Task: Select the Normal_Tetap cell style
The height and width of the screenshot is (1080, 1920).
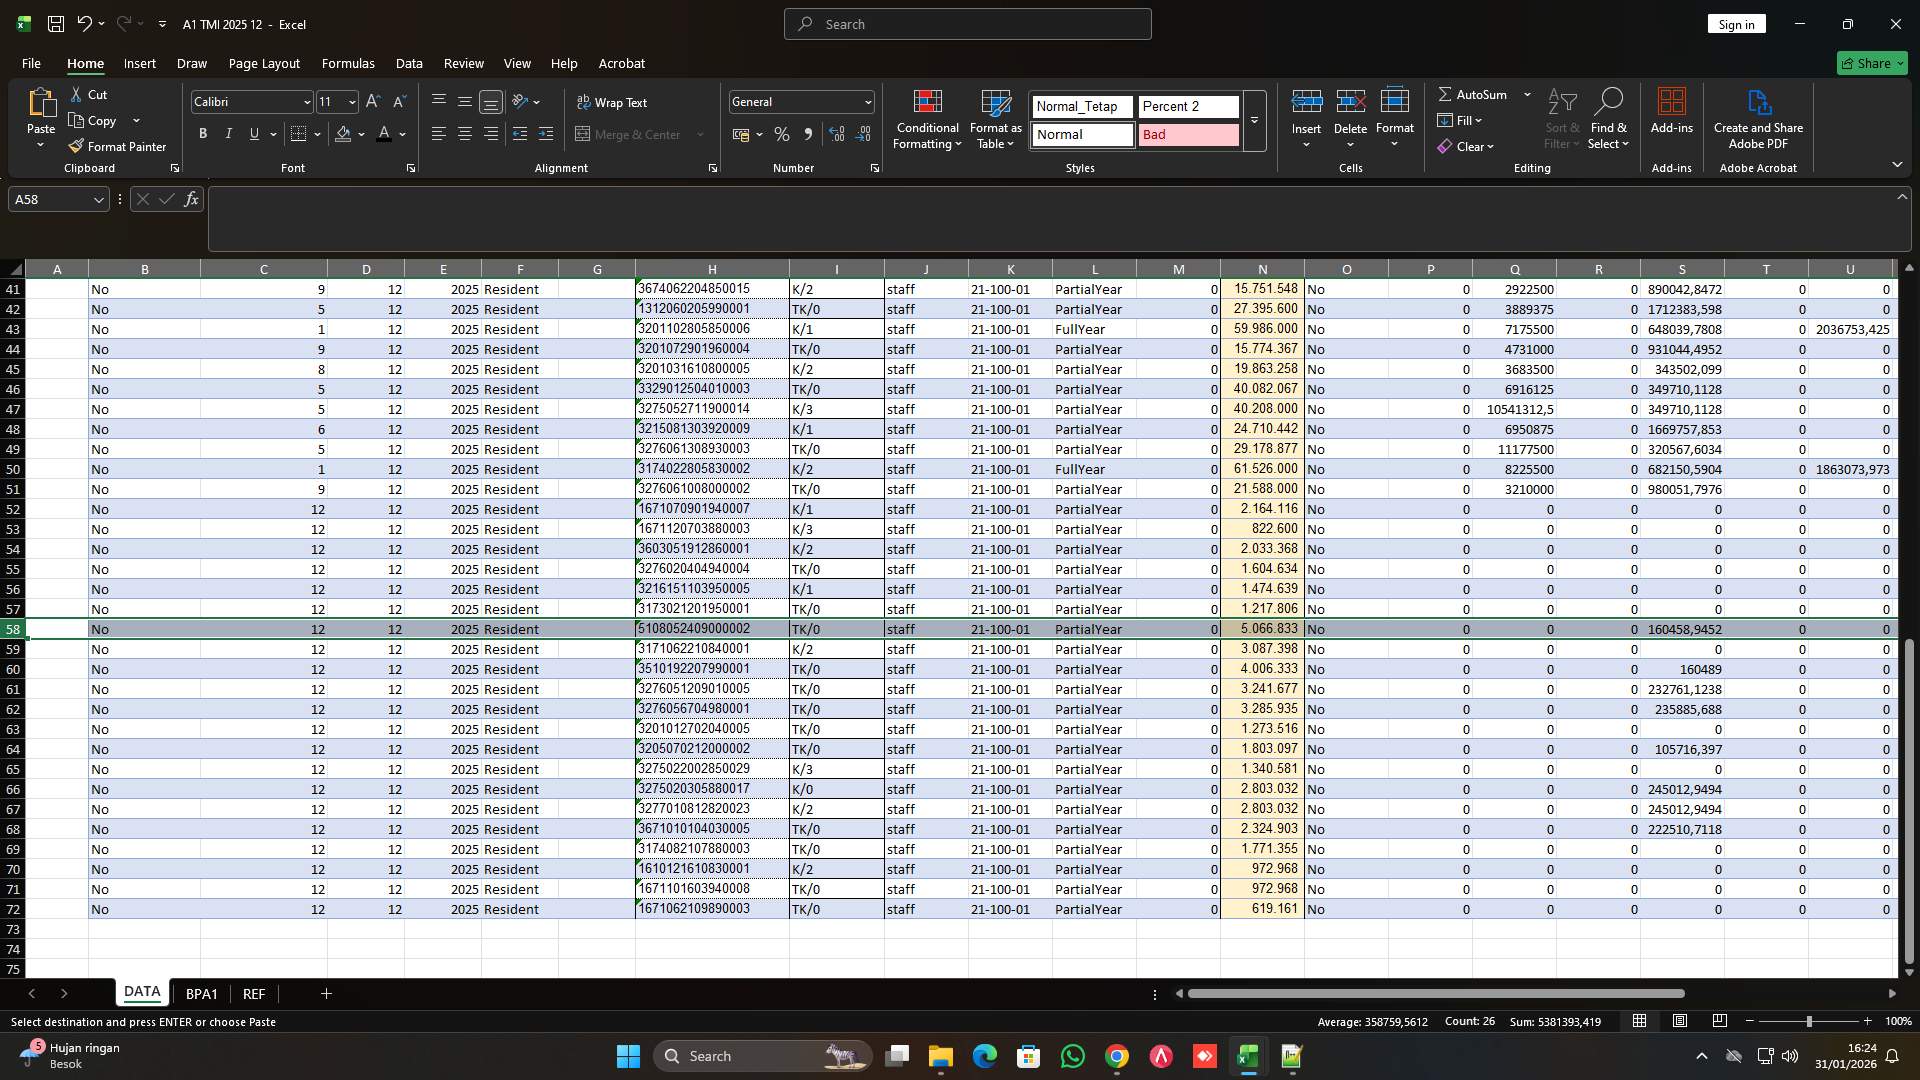Action: pyautogui.click(x=1080, y=106)
